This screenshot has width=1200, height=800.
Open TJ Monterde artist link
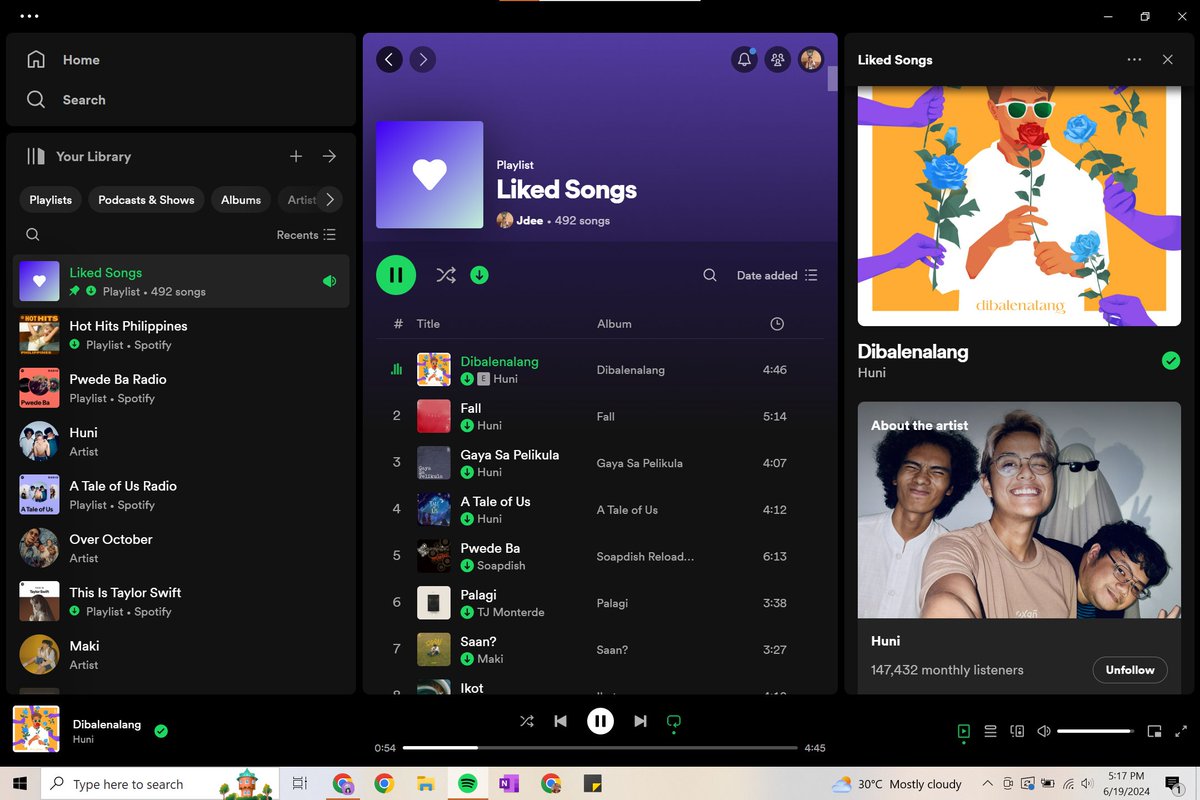click(511, 612)
